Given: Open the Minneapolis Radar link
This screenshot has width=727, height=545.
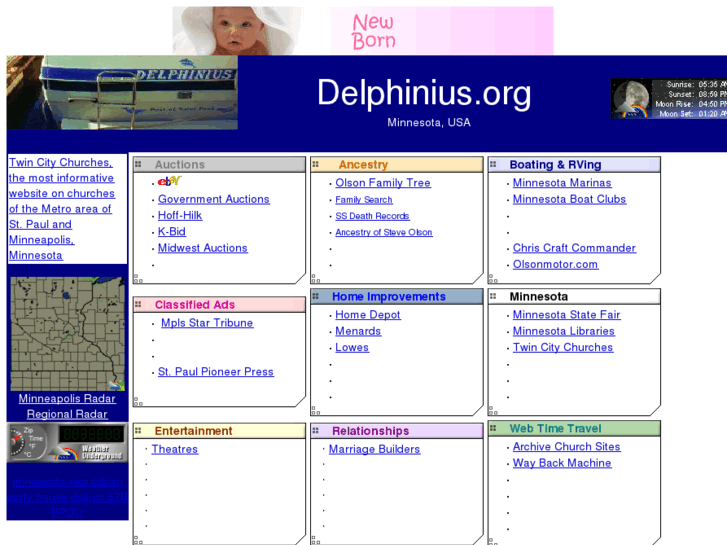Looking at the screenshot, I should [67, 398].
